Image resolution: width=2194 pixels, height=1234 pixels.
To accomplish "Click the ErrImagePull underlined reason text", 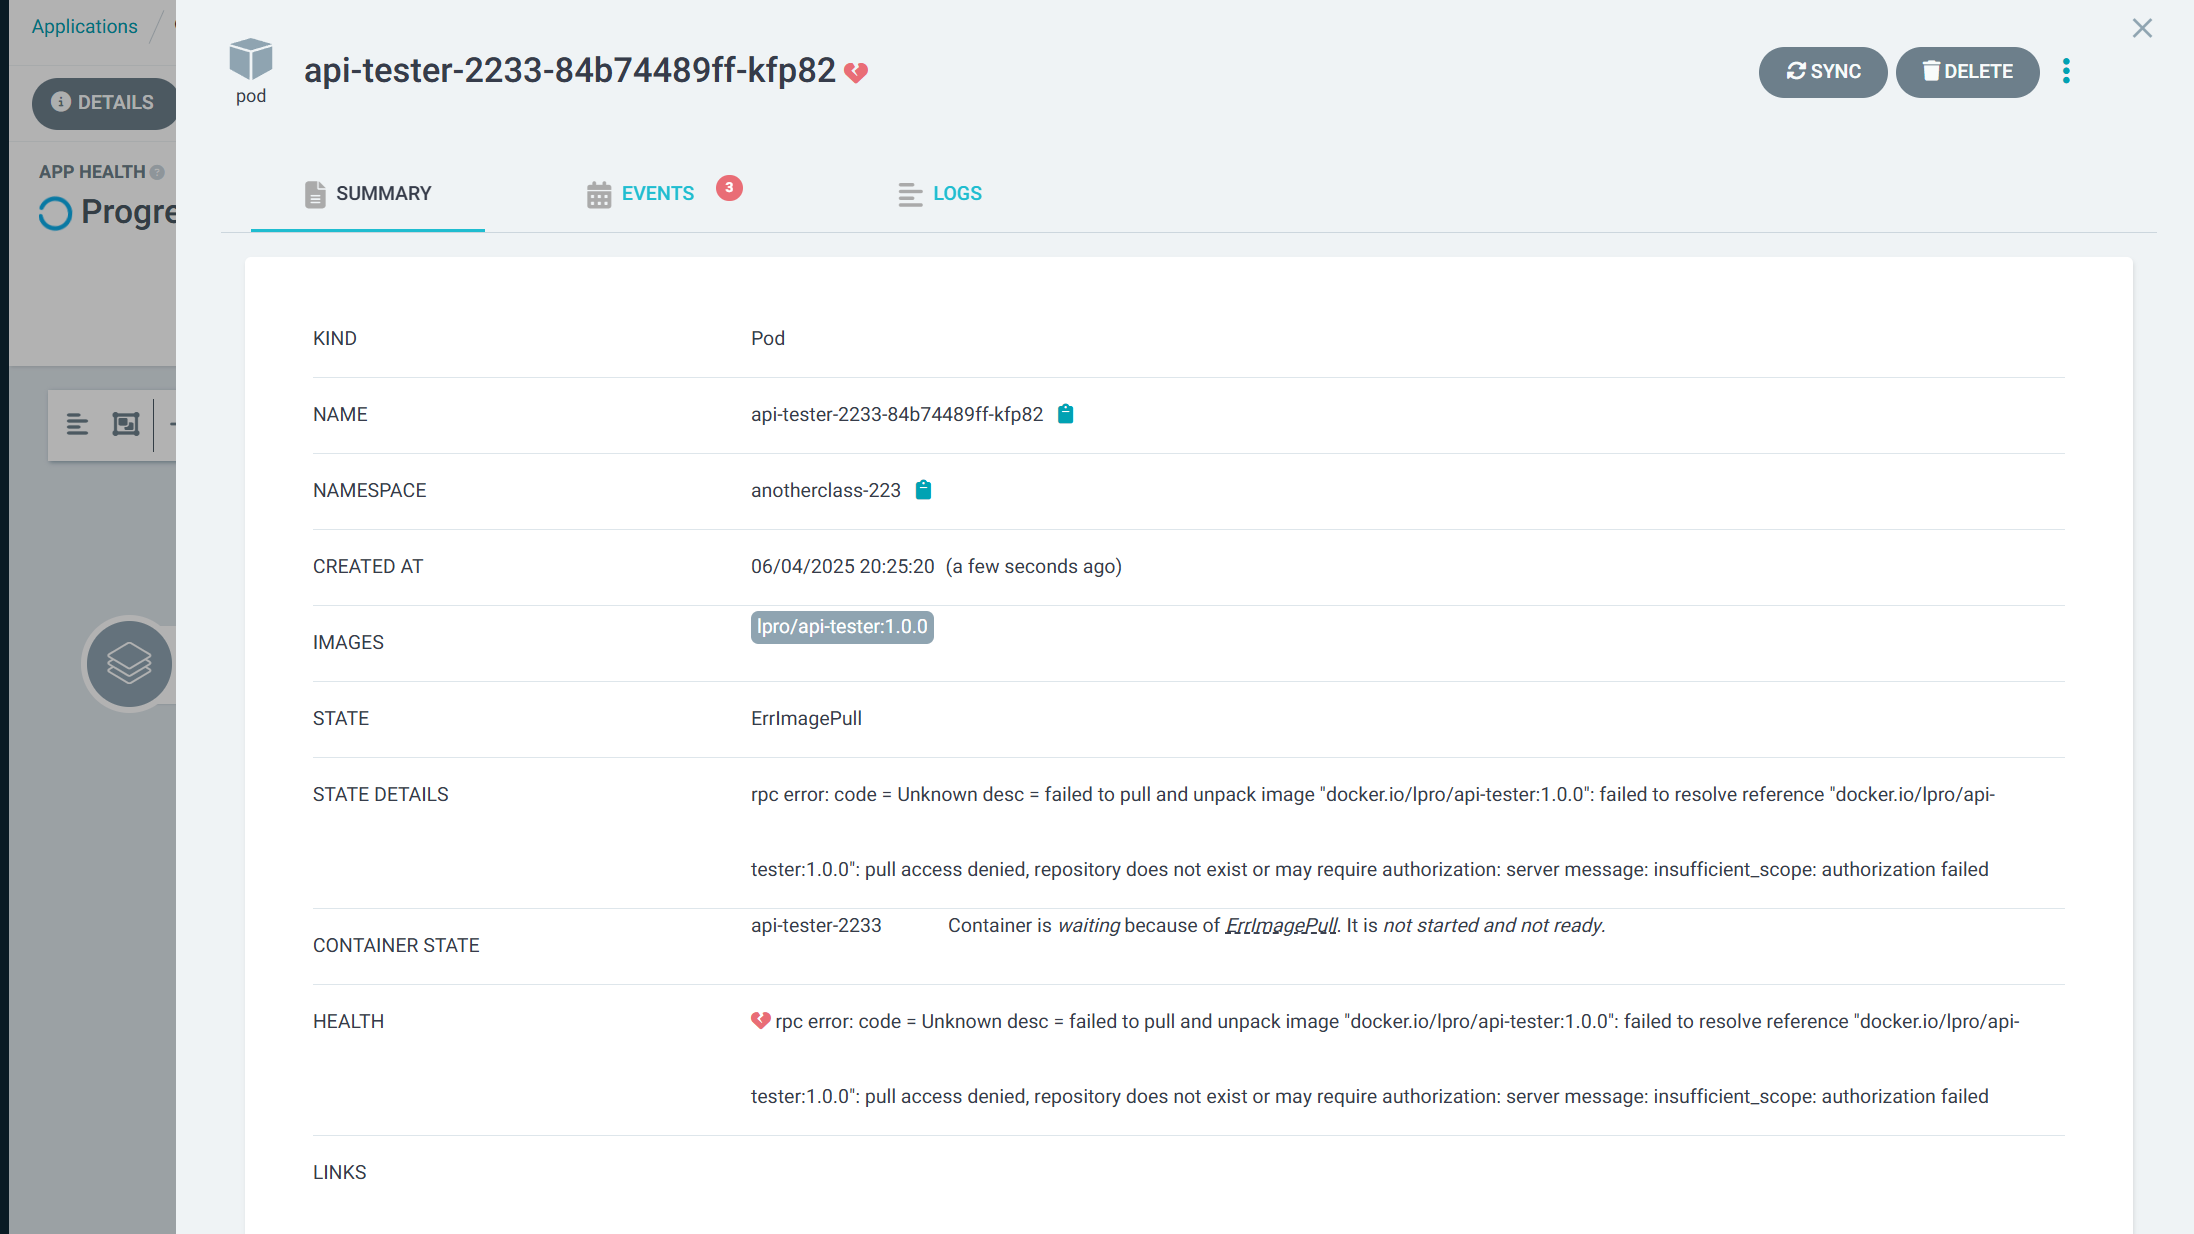I will [x=1281, y=926].
